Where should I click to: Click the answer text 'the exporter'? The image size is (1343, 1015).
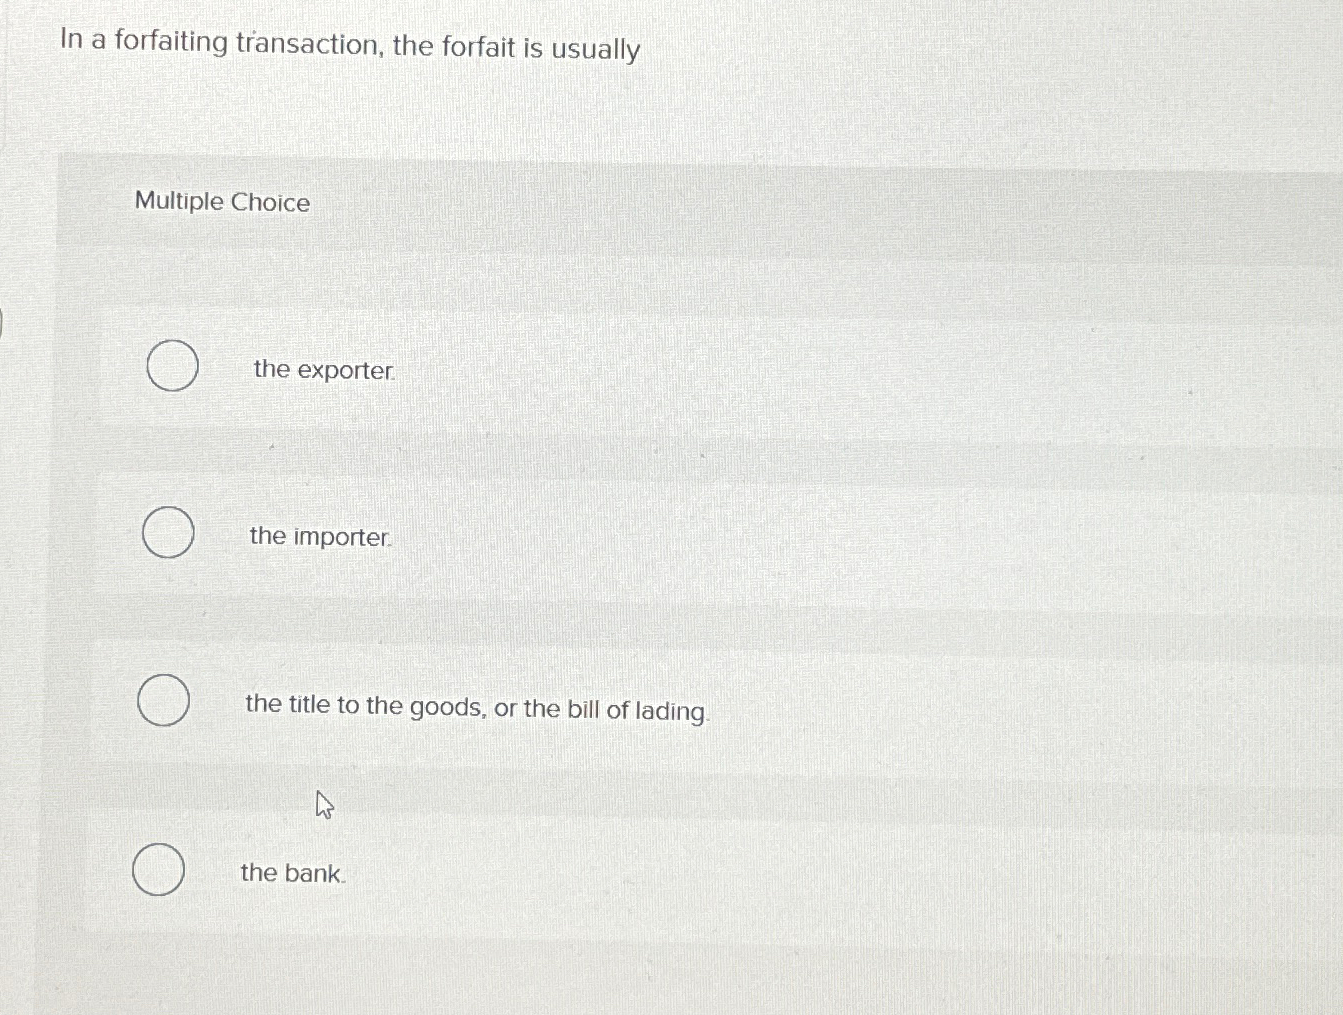pos(322,370)
